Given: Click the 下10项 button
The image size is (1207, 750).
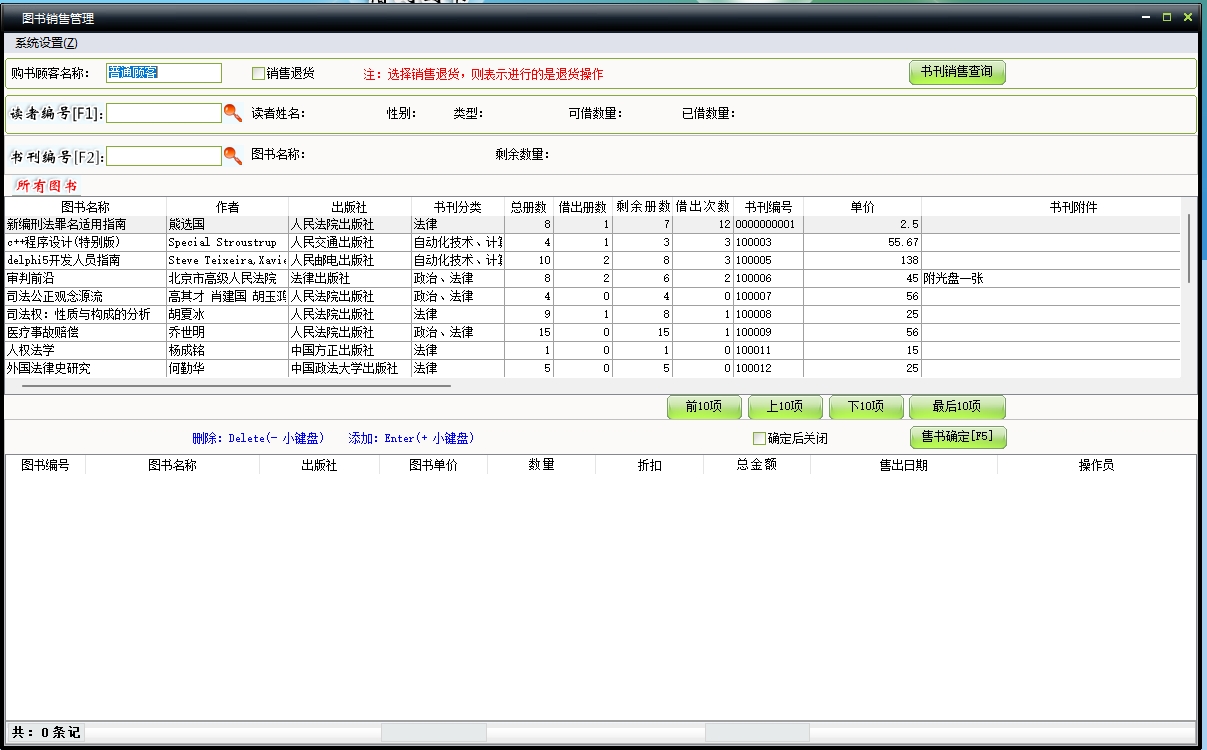Looking at the screenshot, I should [x=866, y=407].
